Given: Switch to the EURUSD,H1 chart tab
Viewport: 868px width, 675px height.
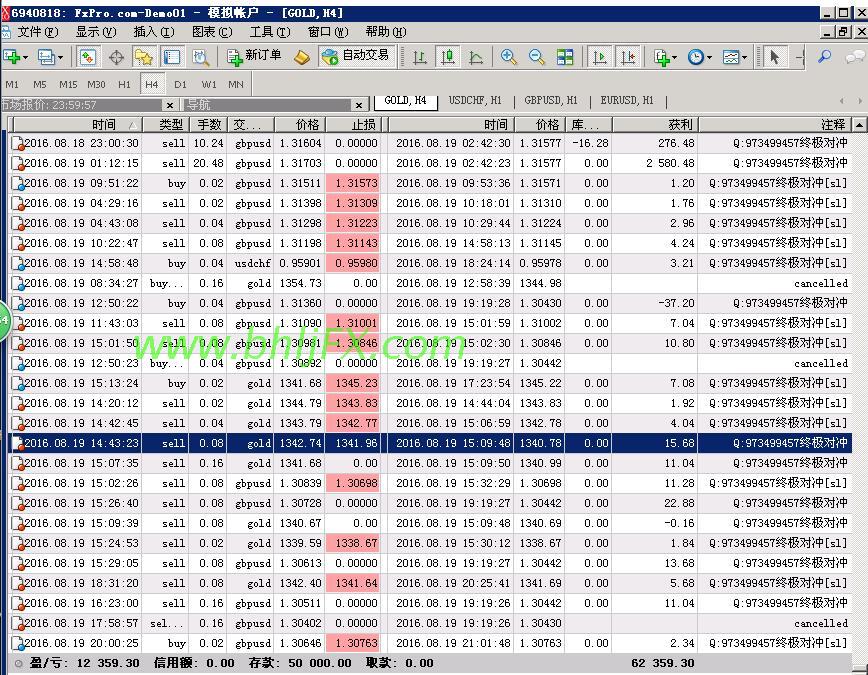Looking at the screenshot, I should tap(627, 101).
